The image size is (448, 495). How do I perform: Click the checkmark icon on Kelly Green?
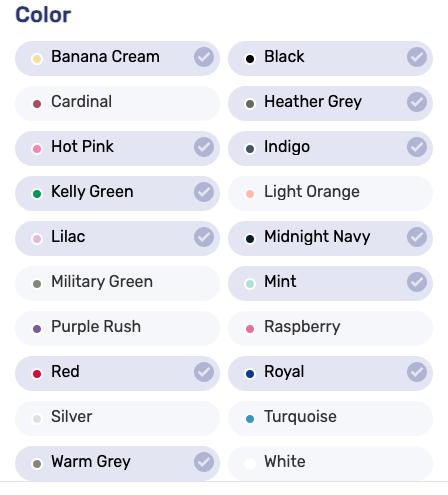(x=204, y=192)
